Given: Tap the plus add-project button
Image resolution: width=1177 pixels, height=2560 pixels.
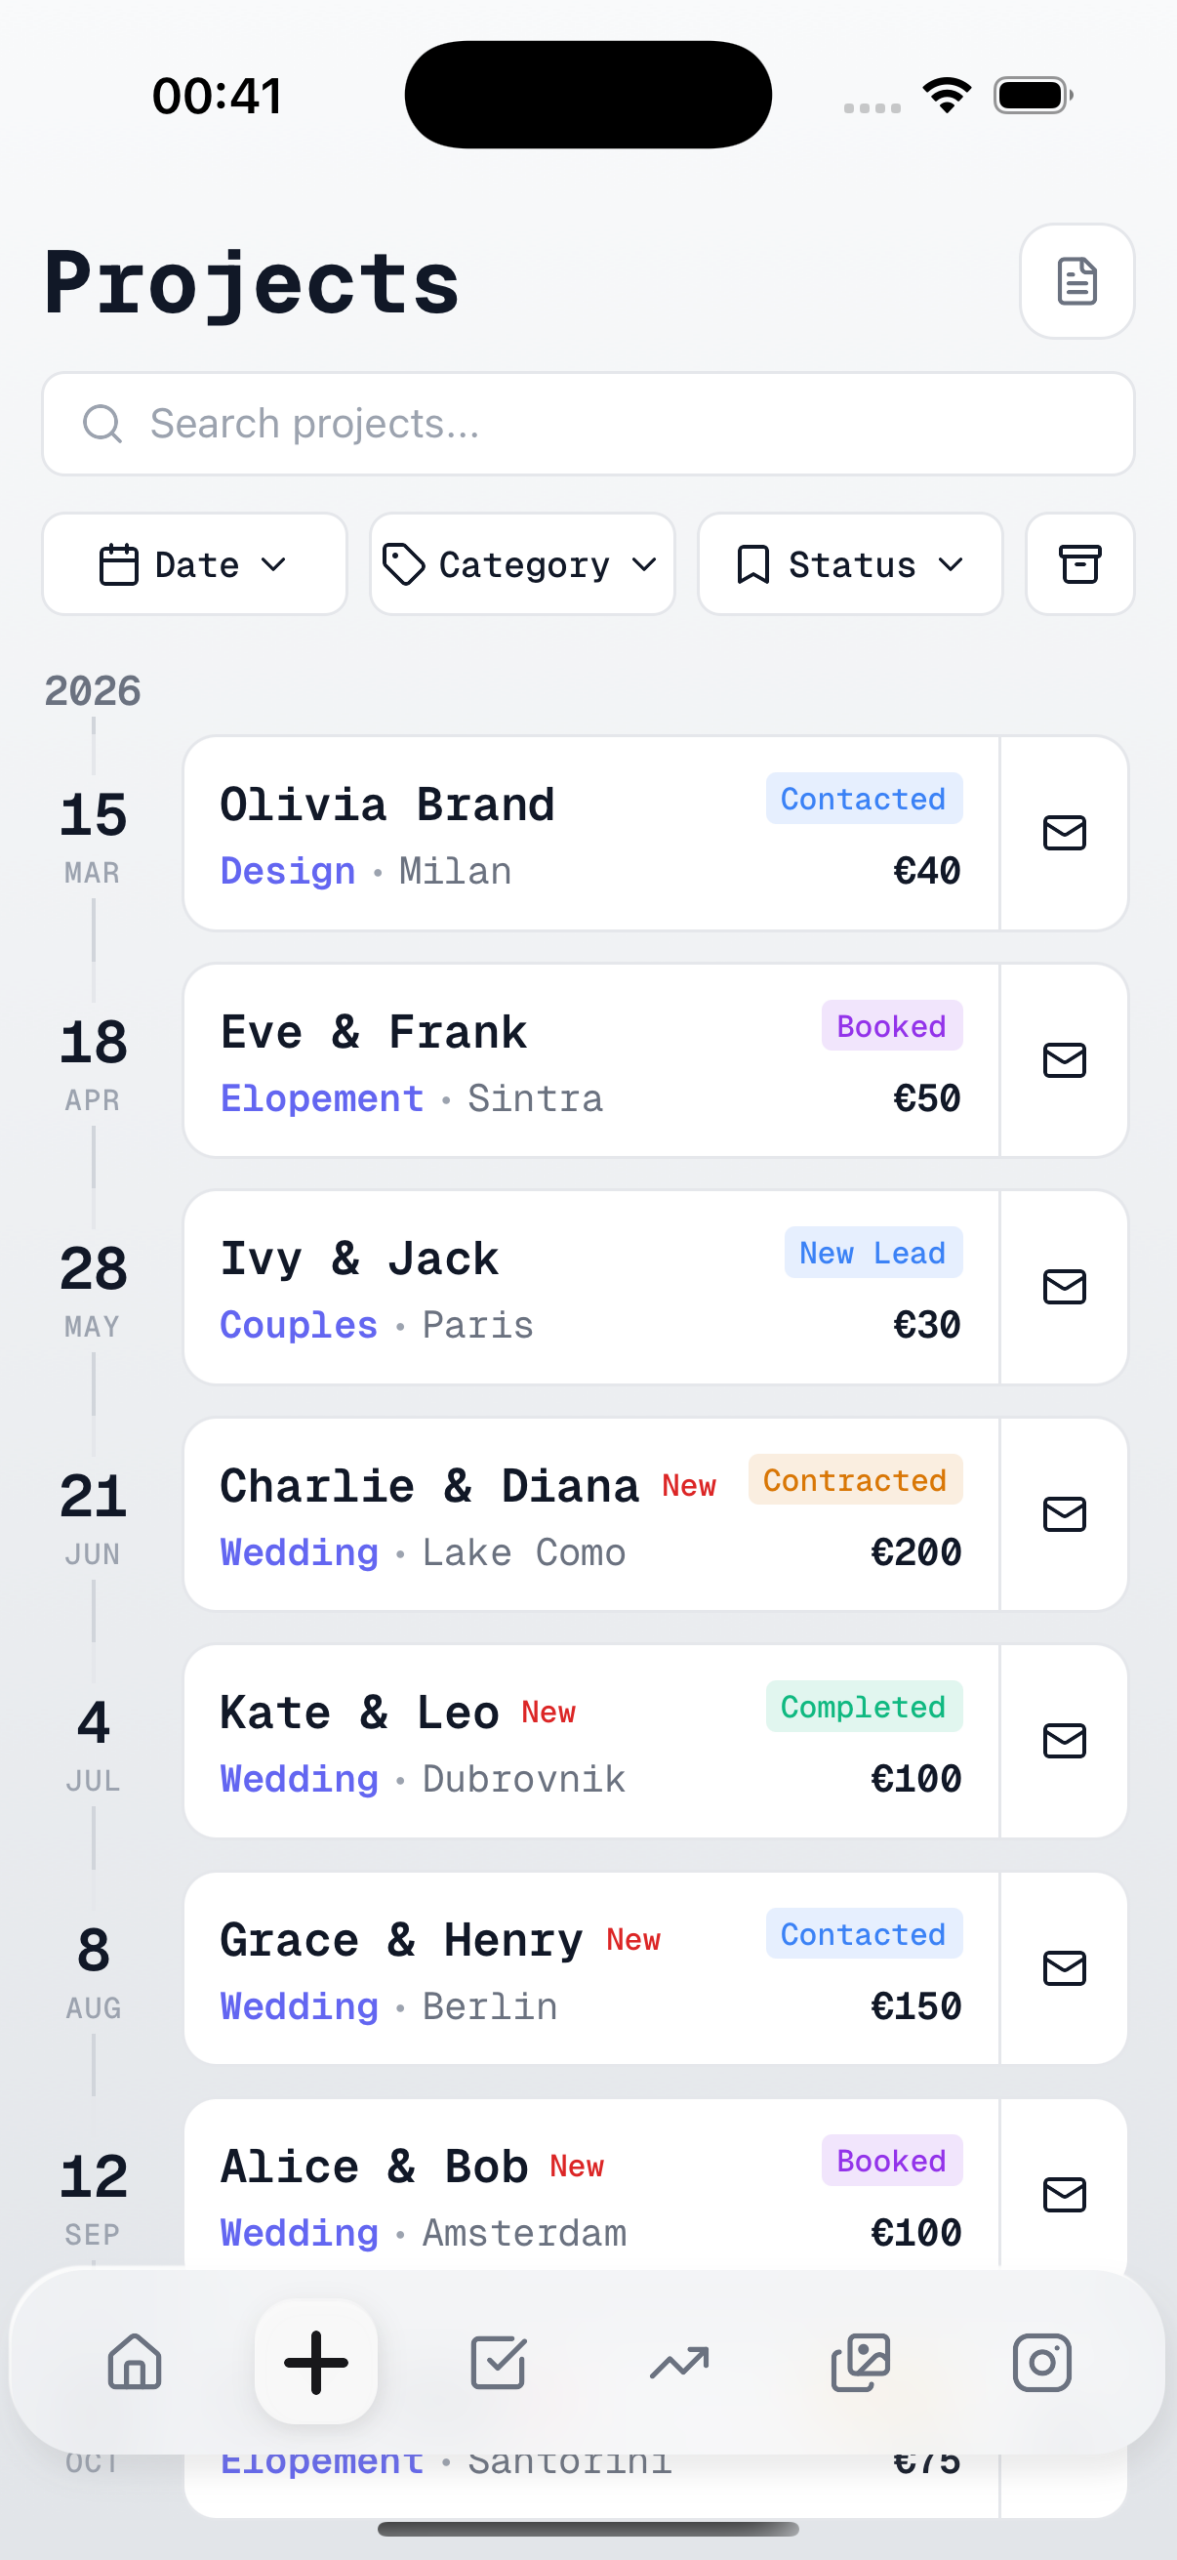Looking at the screenshot, I should click(x=316, y=2363).
